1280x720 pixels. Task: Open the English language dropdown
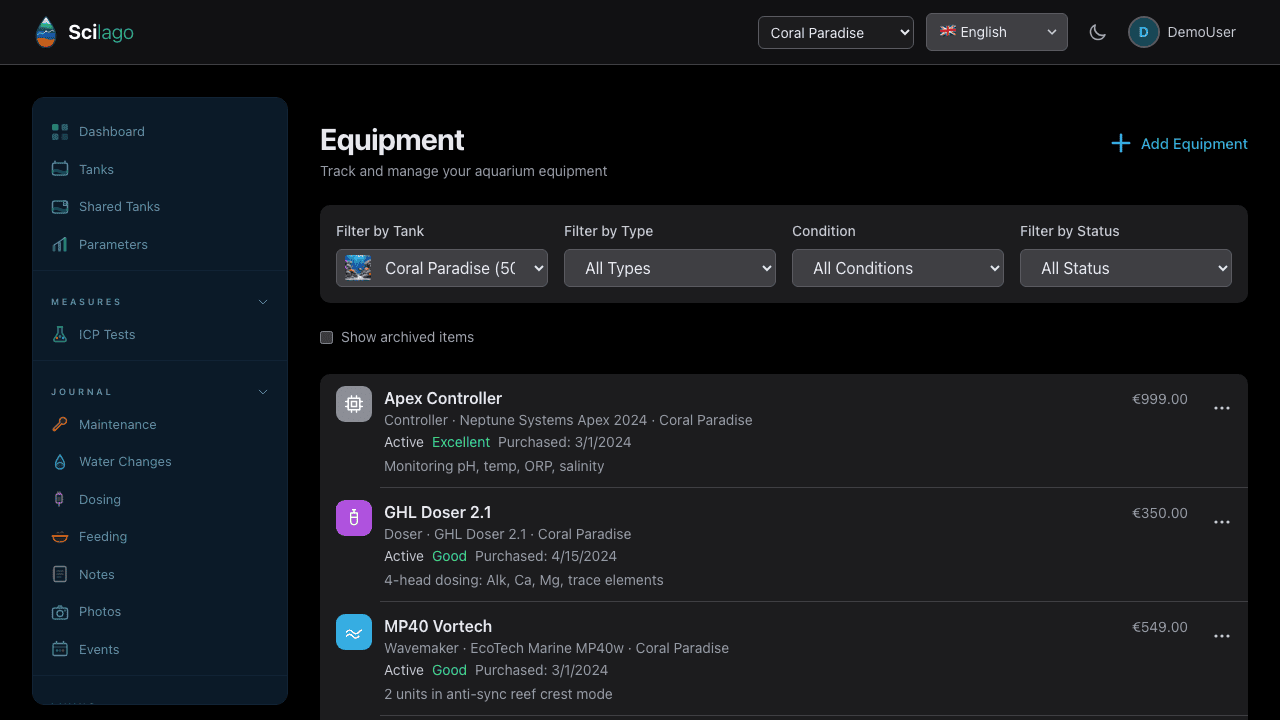(997, 32)
